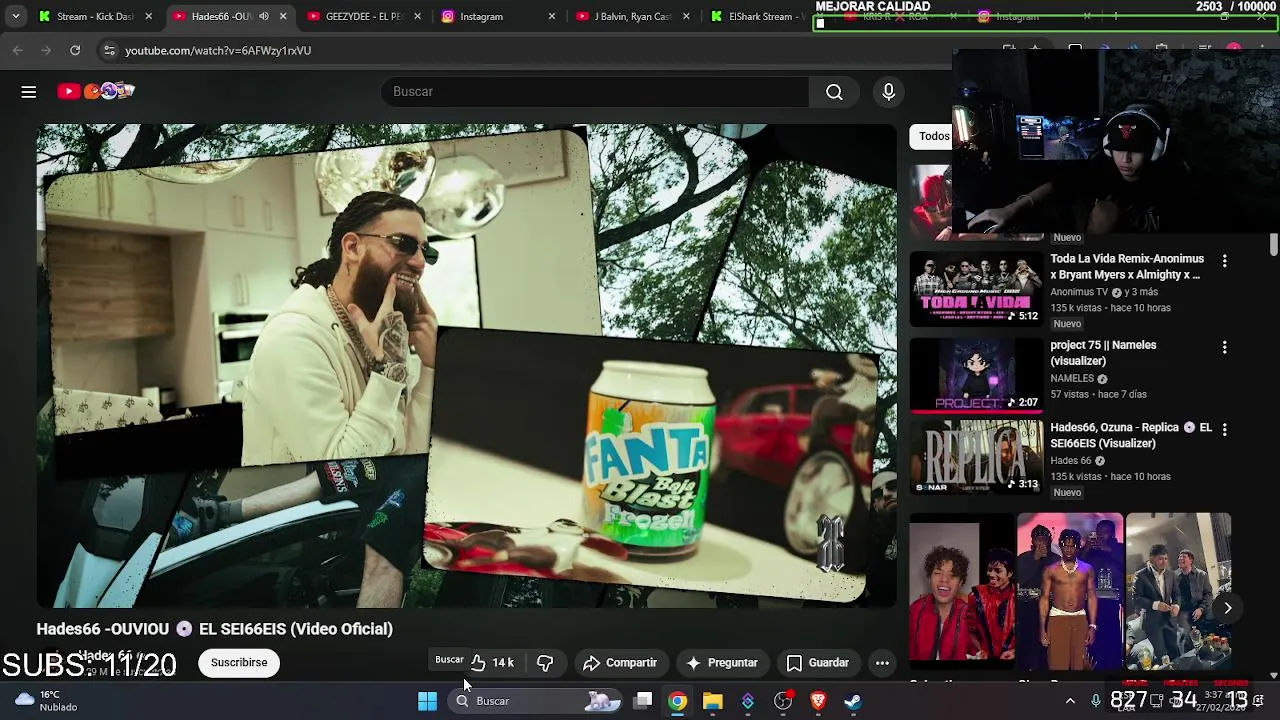Screen dimensions: 1280x720
Task: Click the Compartir share button
Action: [620, 663]
